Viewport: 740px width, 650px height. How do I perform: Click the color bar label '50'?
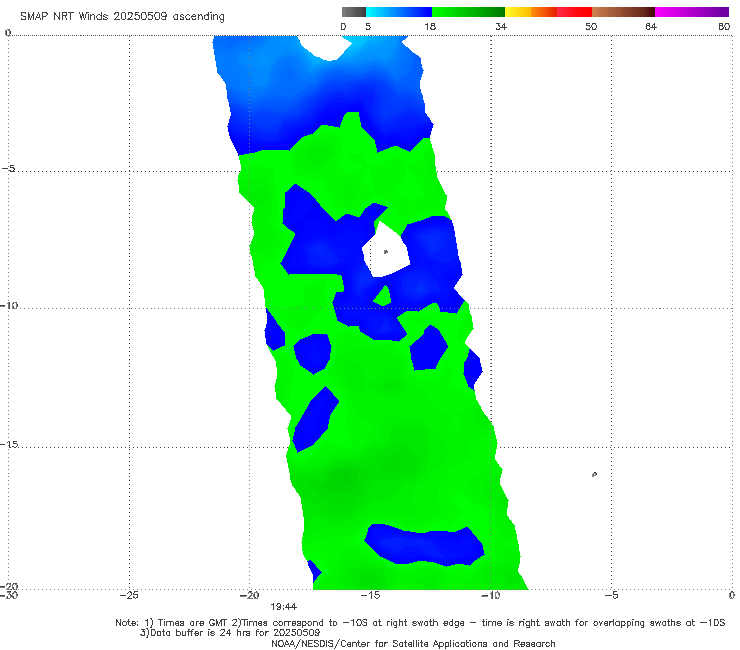click(x=591, y=27)
